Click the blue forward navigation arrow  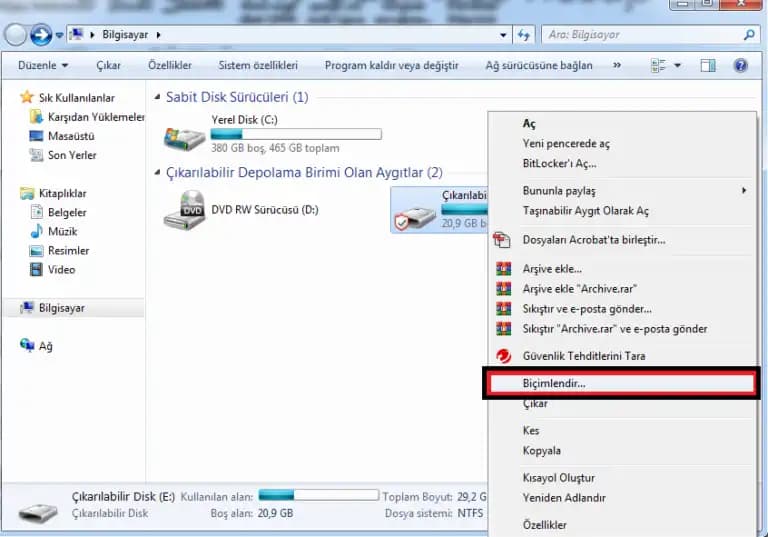tap(42, 35)
